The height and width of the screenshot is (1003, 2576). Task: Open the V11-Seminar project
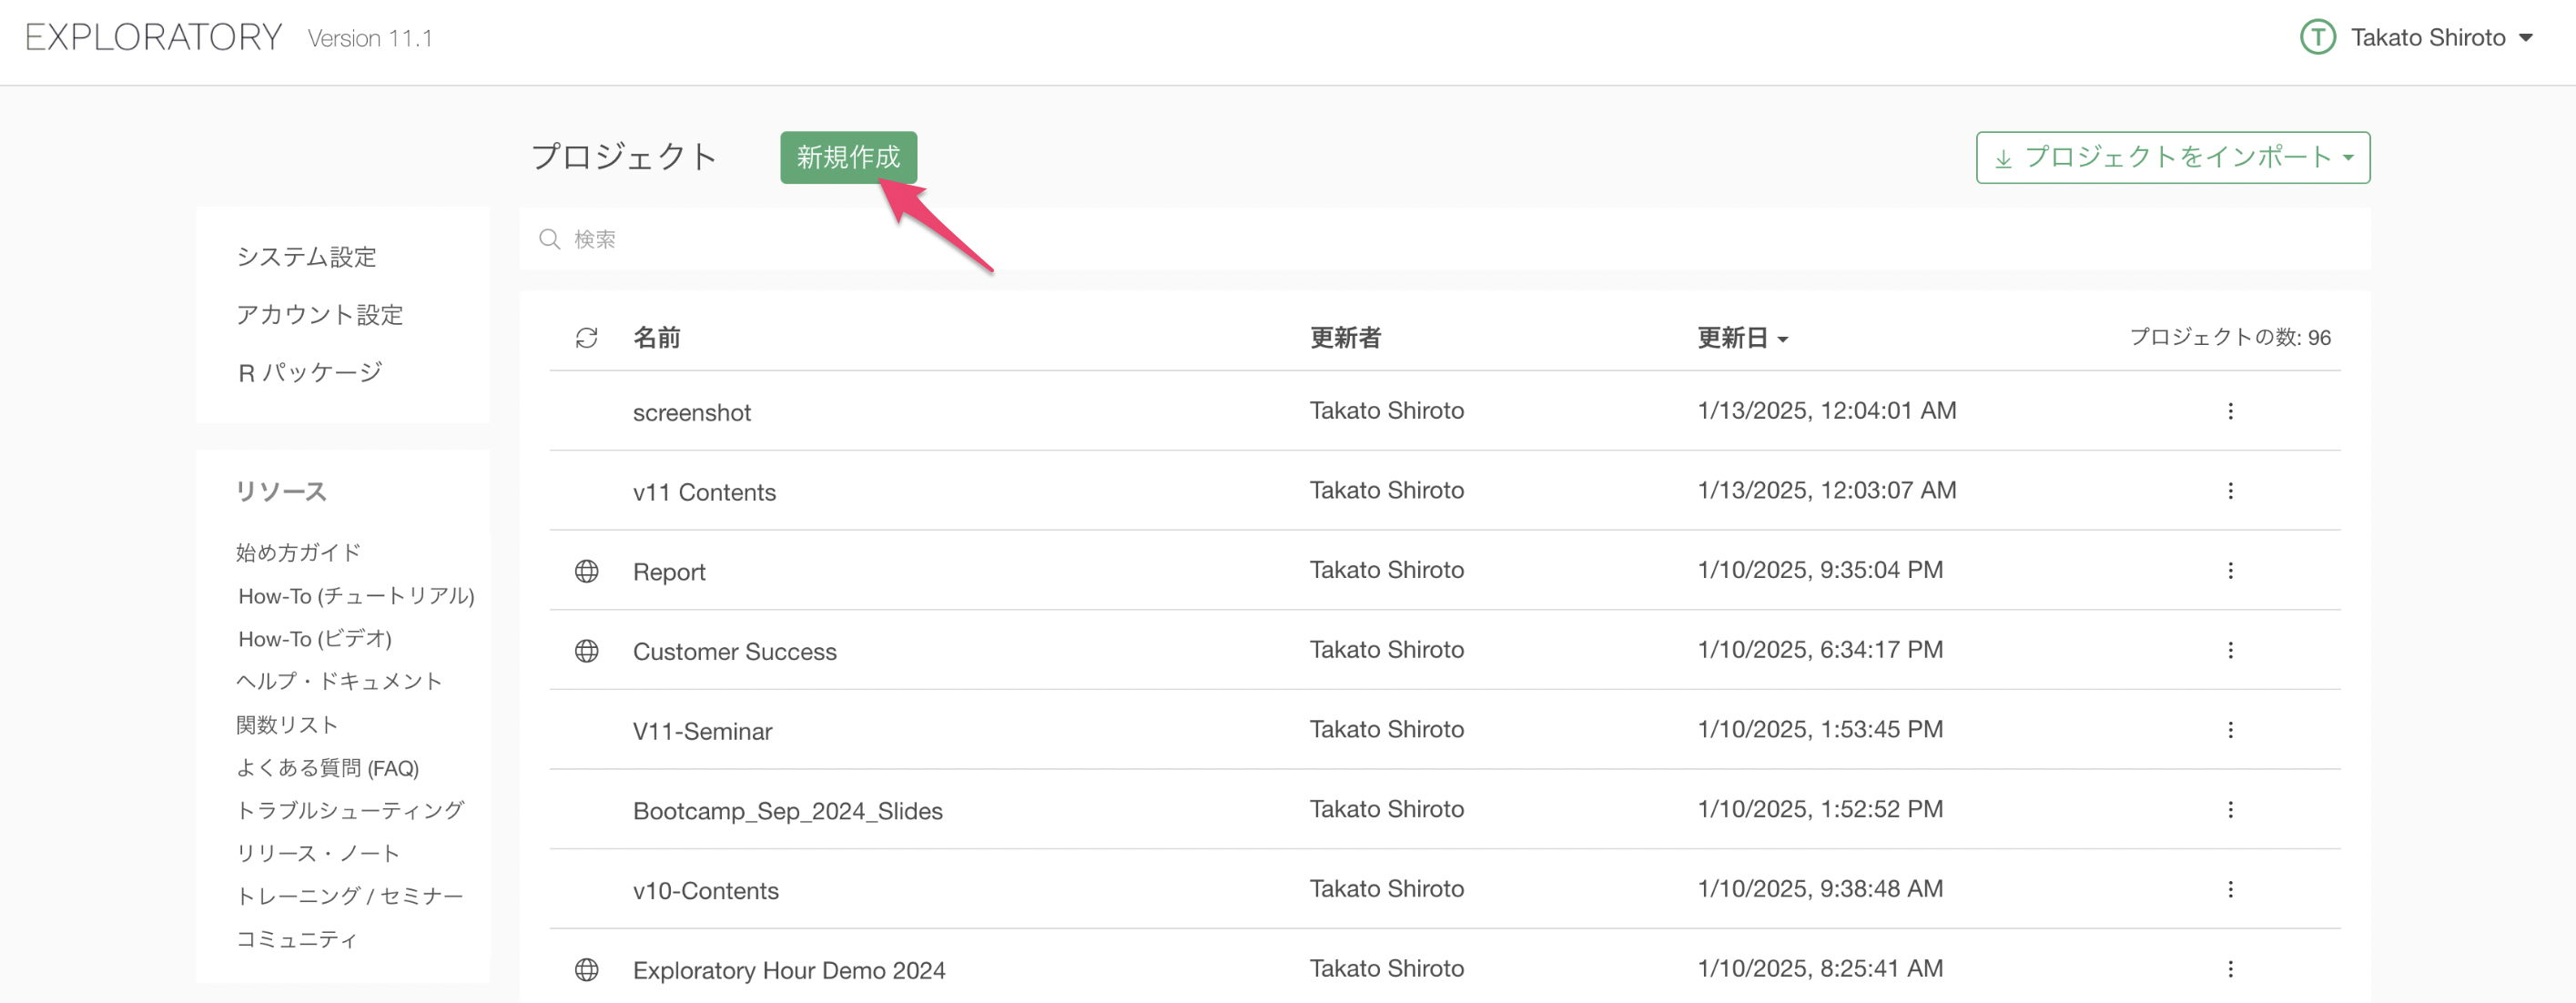pos(702,732)
